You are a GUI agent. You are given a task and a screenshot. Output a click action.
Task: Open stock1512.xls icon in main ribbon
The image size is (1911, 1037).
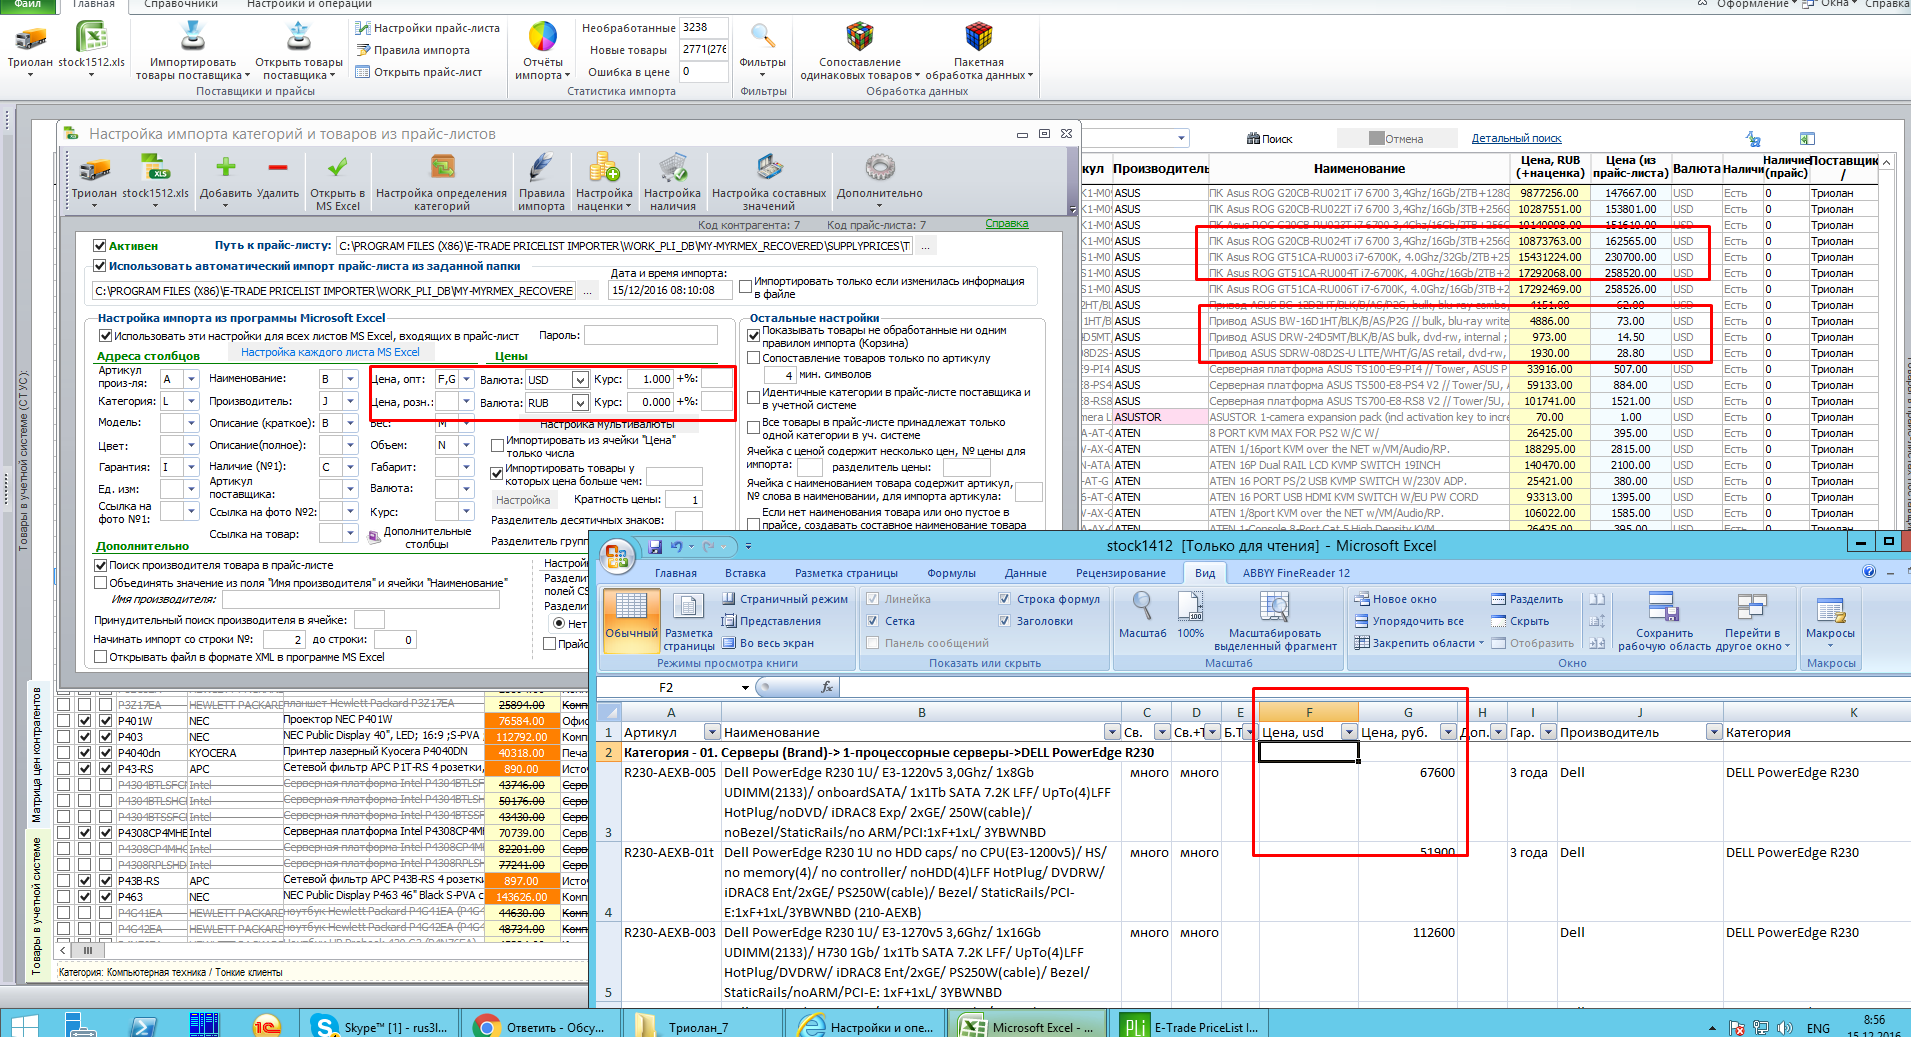click(92, 37)
